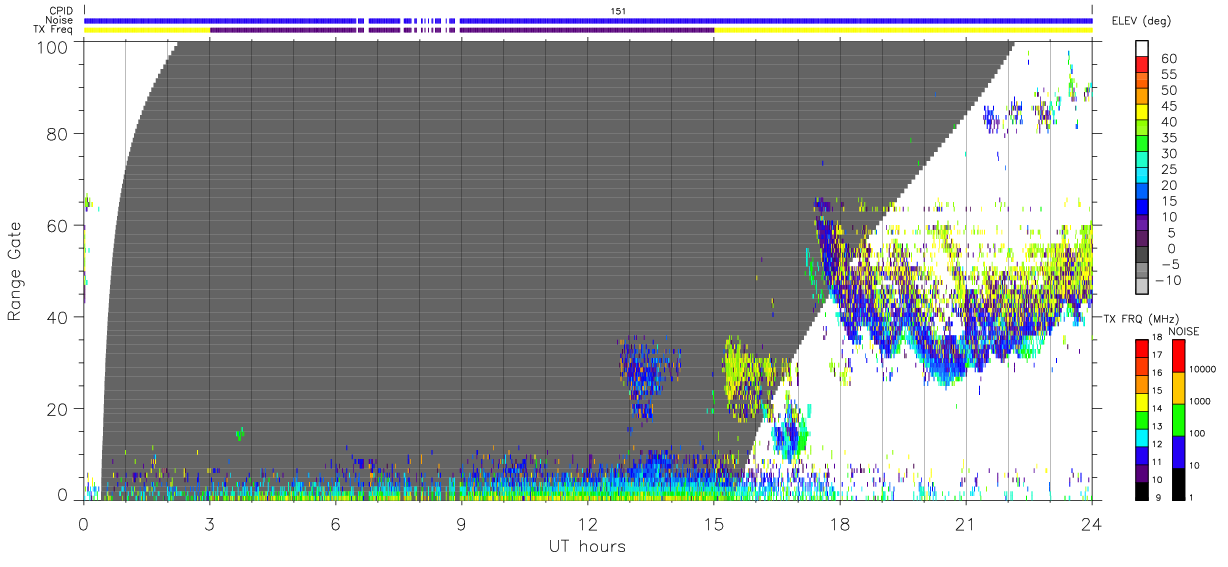This screenshot has height=567, width=1228.
Task: Select the 'CPID' row label
Action: pos(61,10)
